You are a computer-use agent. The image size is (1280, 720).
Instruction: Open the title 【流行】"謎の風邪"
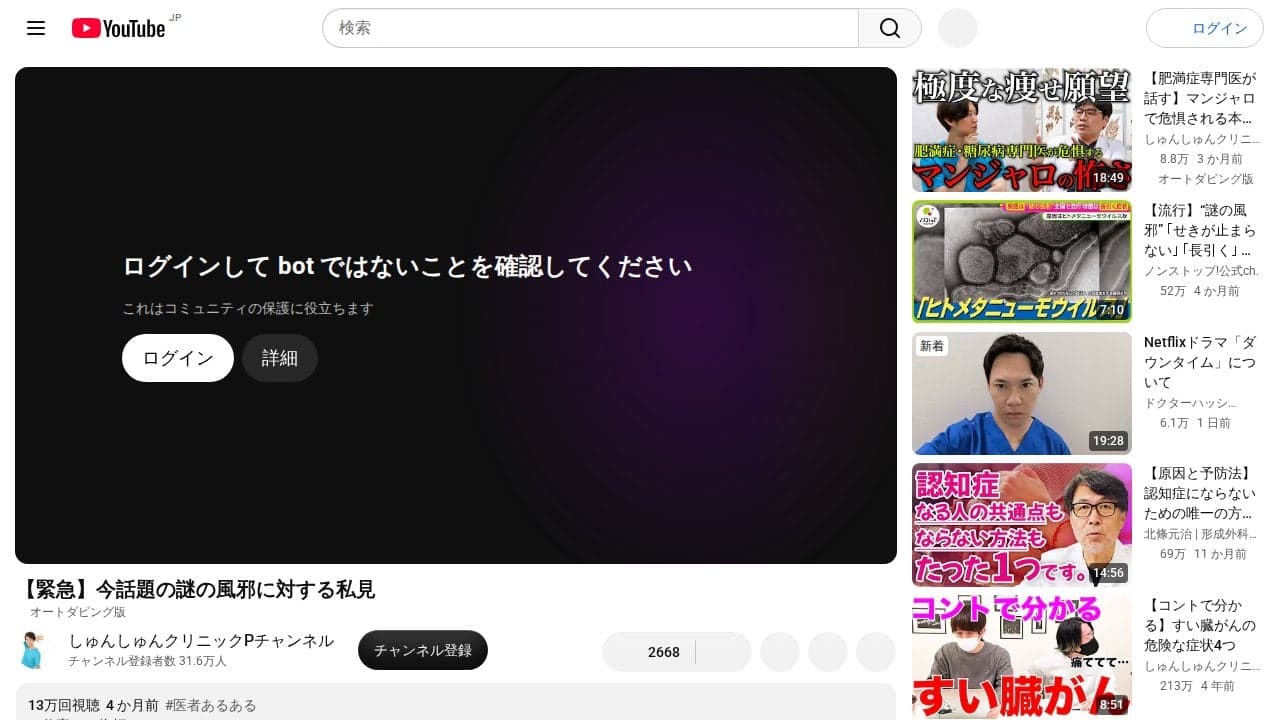(x=1200, y=230)
